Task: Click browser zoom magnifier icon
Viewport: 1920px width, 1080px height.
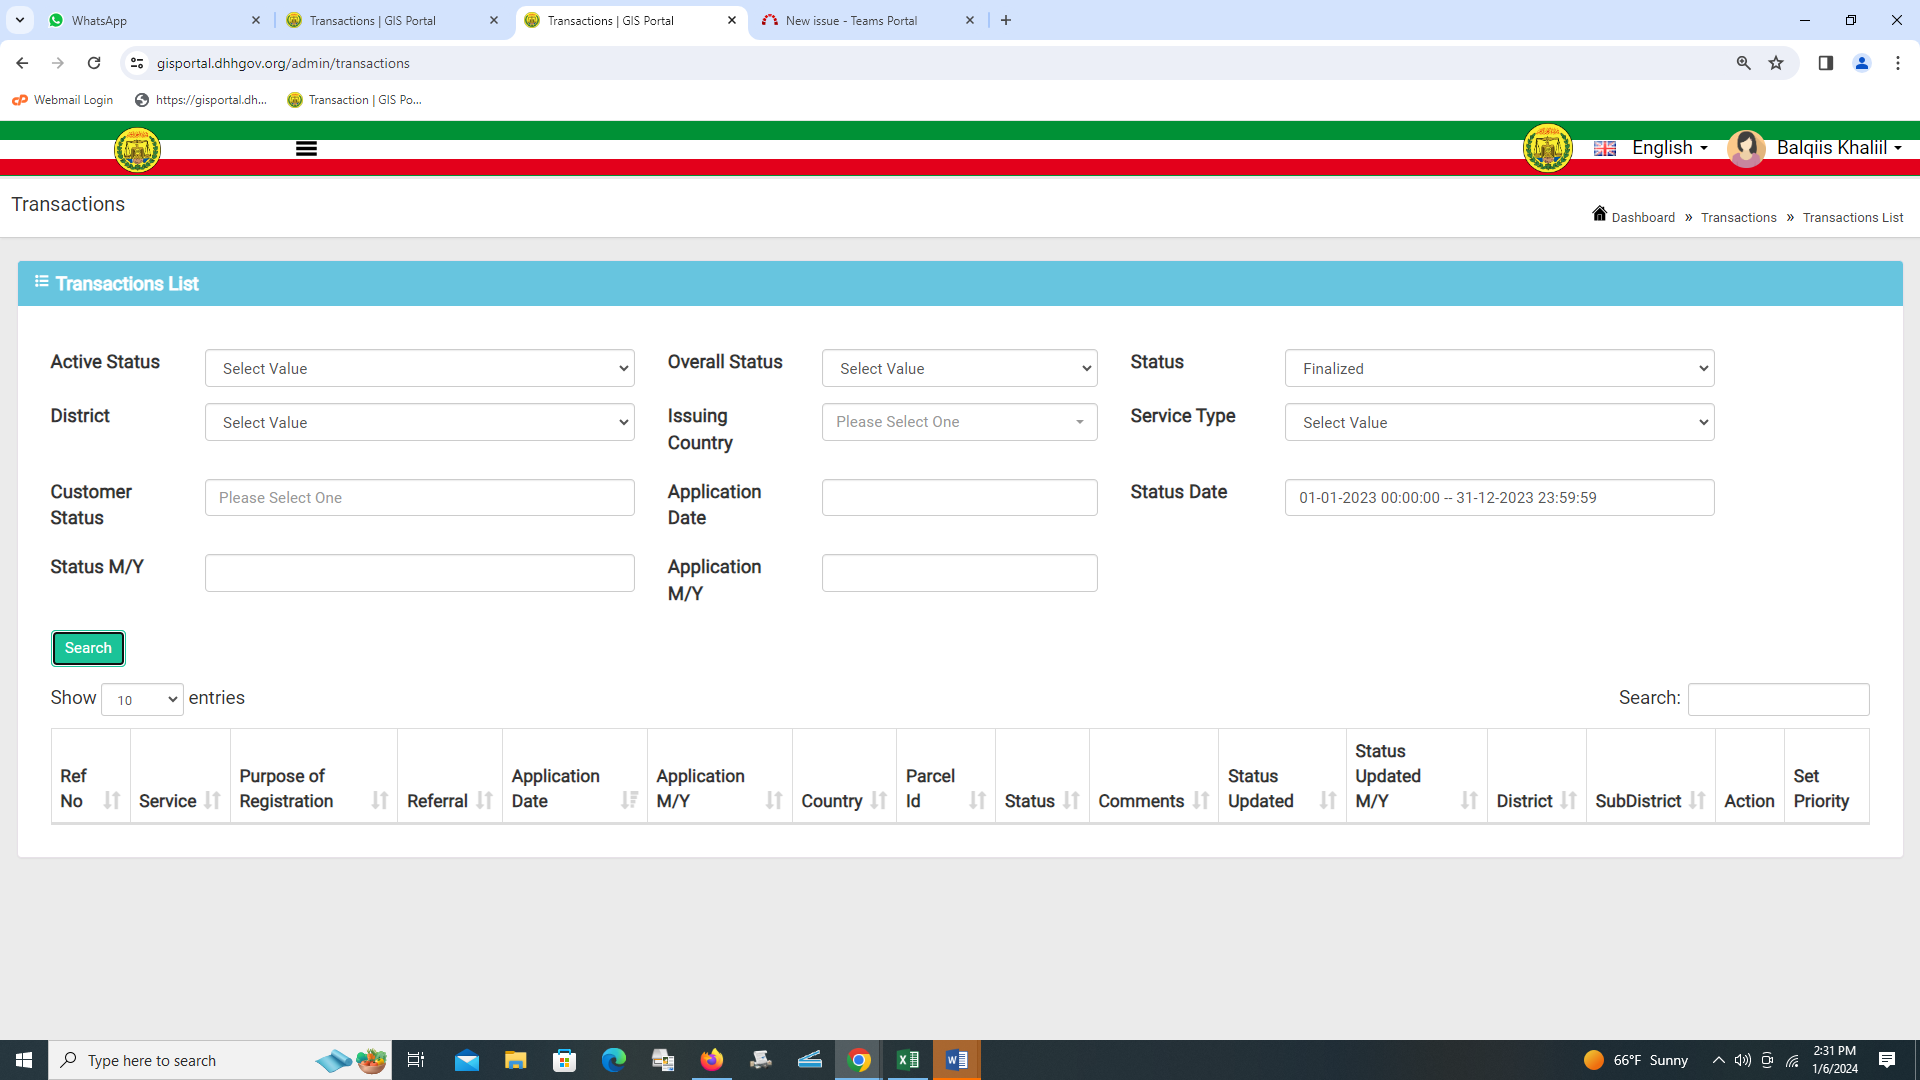Action: 1743,63
